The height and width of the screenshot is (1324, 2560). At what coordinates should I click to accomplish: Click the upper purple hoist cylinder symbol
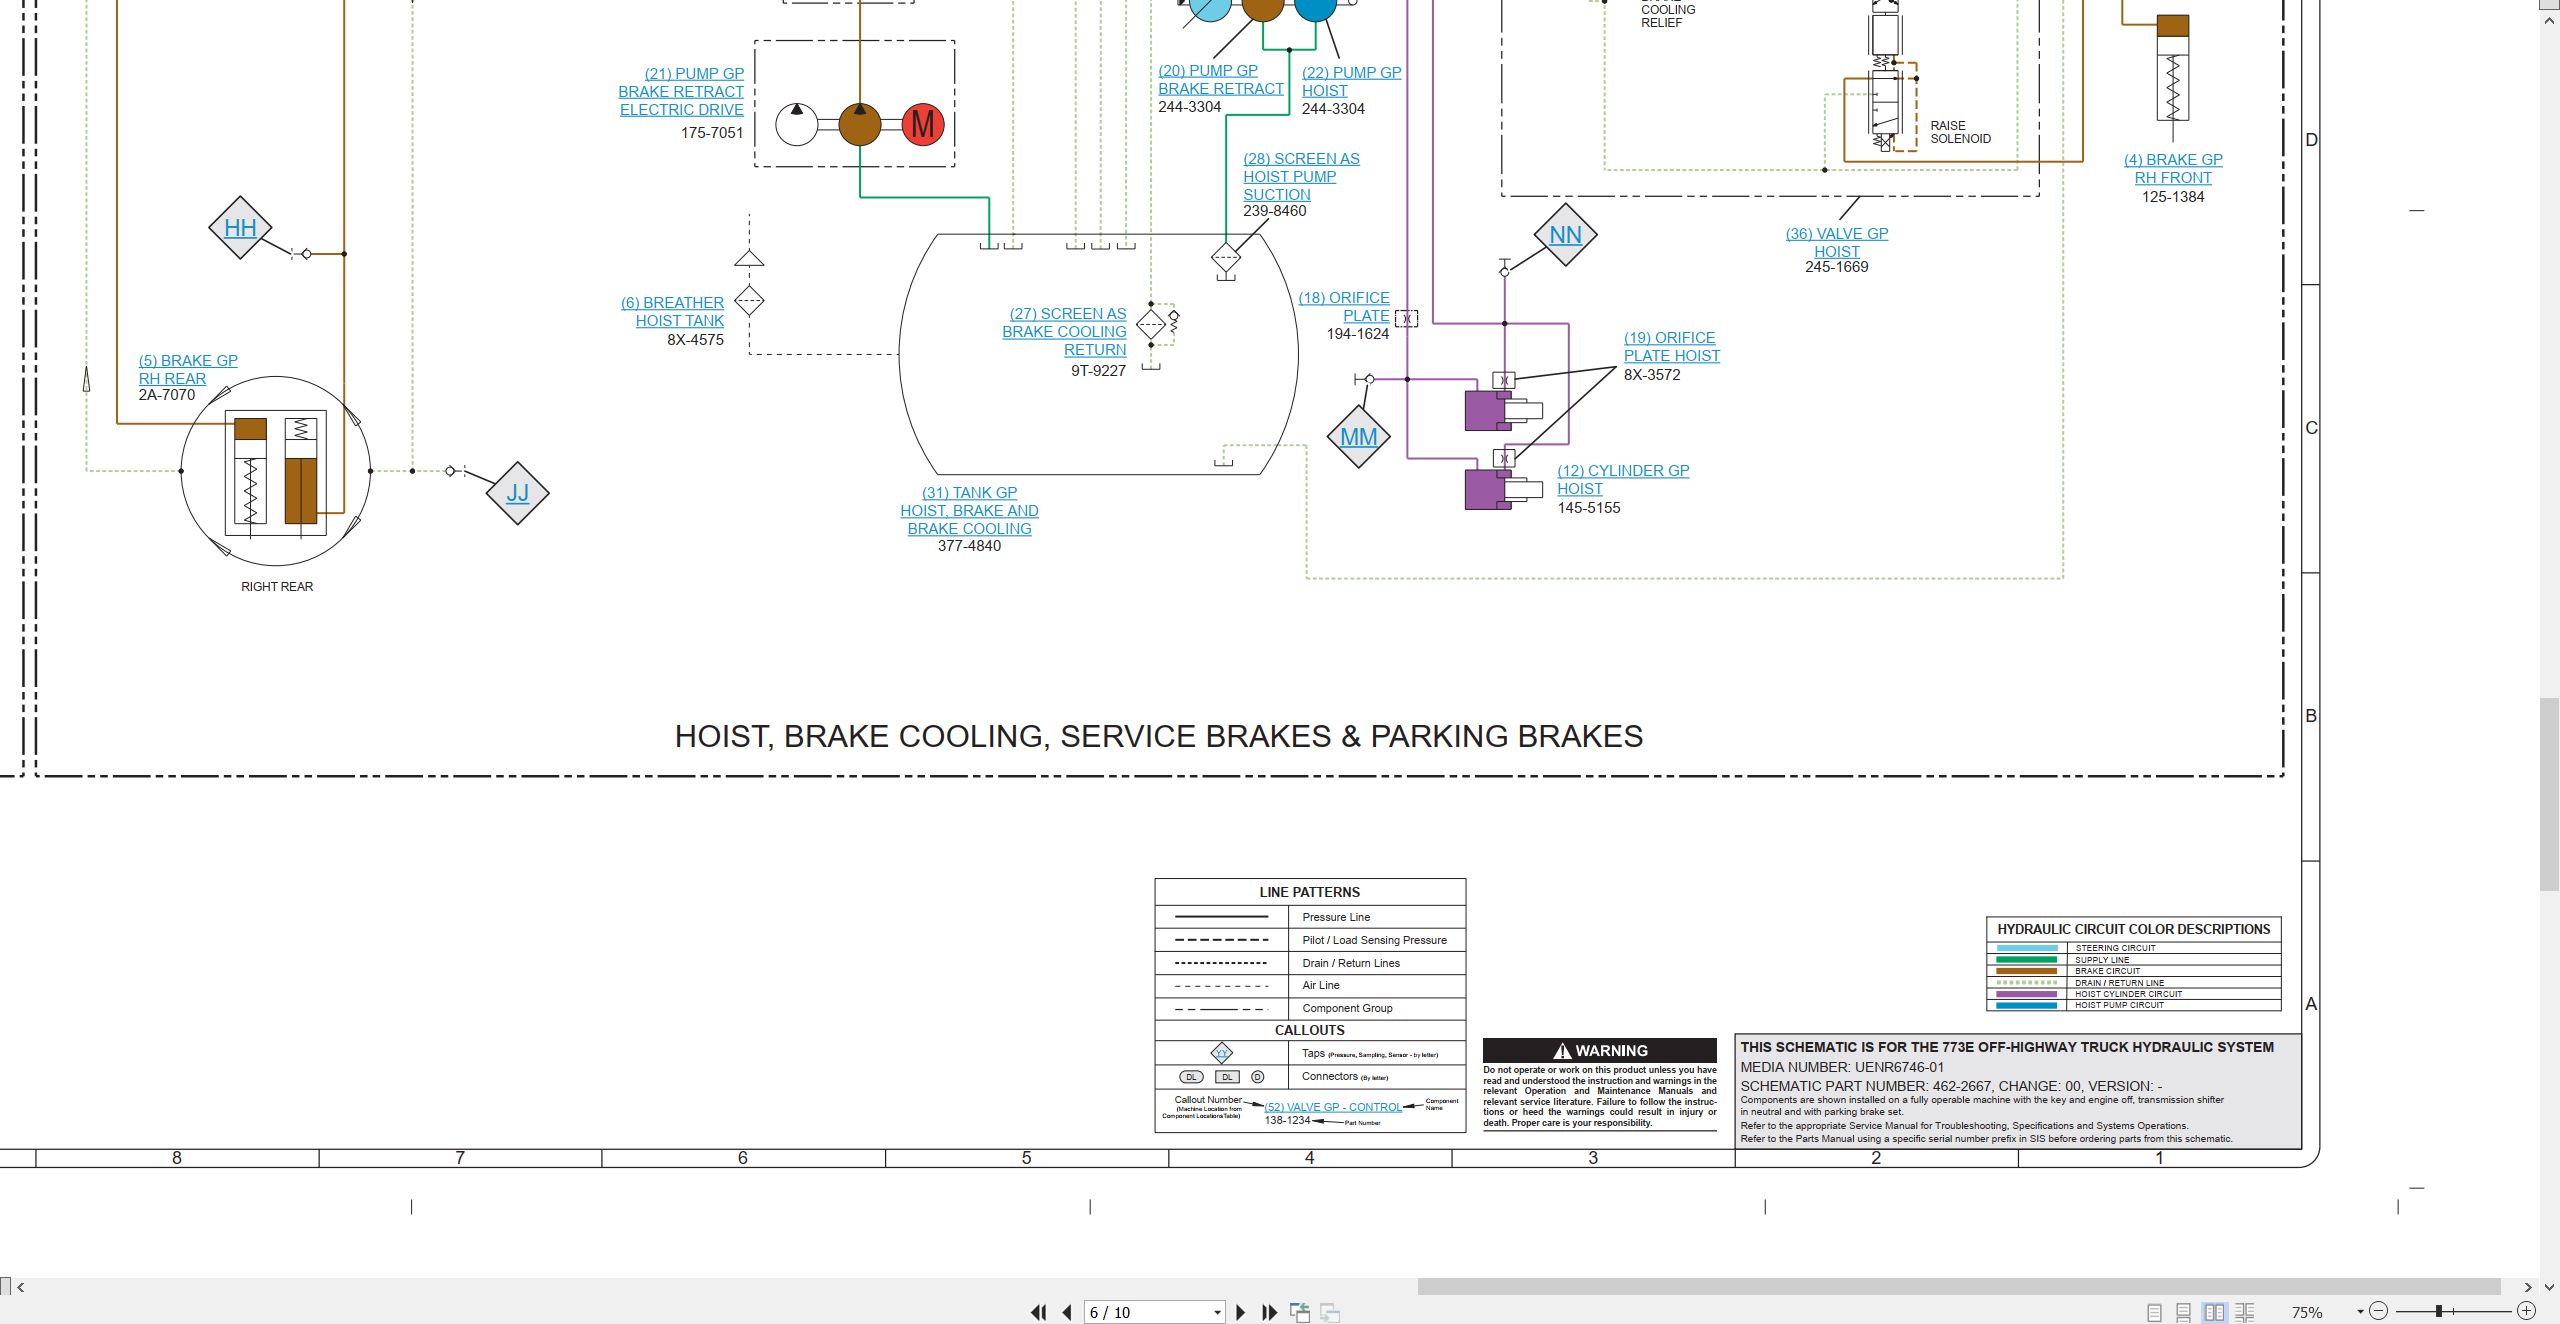pos(1503,410)
